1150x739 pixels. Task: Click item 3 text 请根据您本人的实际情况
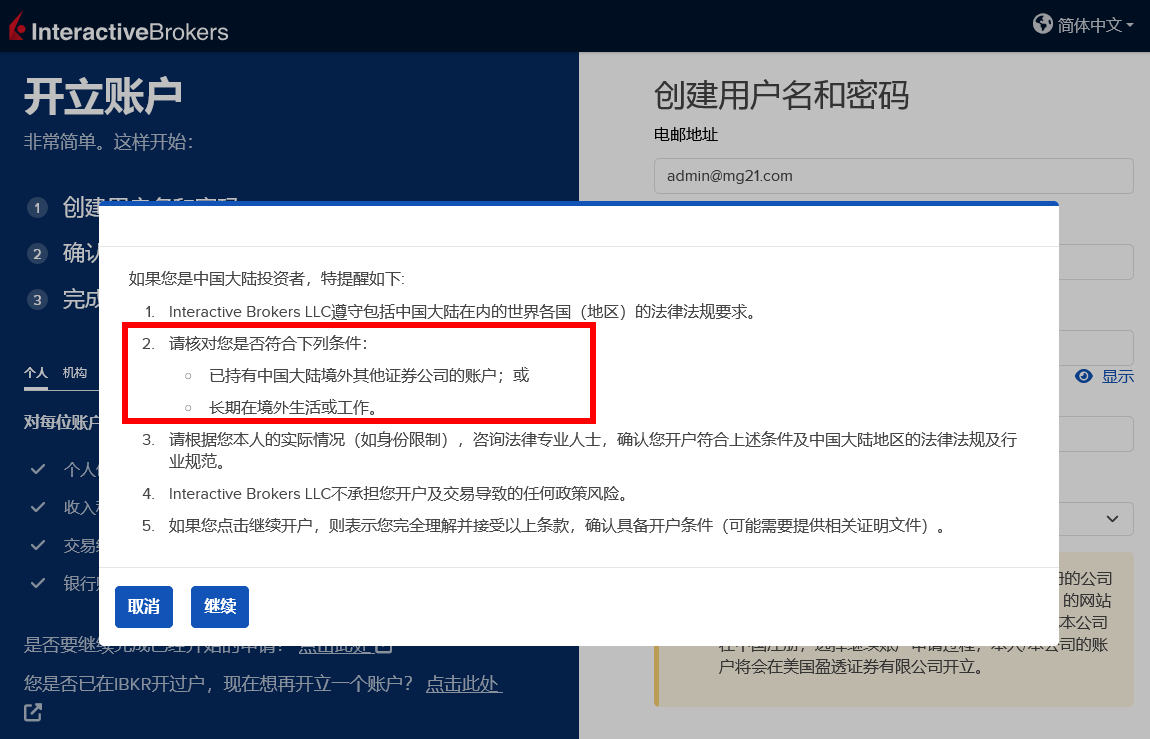point(593,450)
